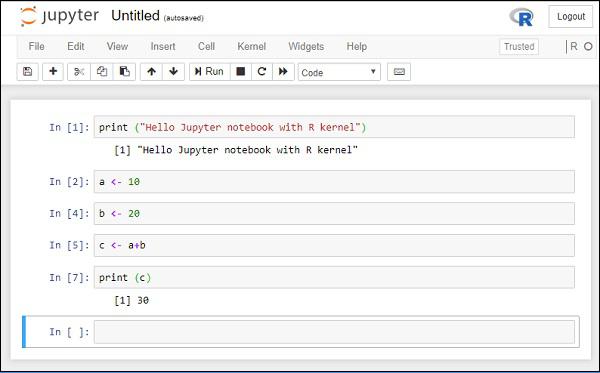
Task: Click the In [2]: prompt
Action: point(69,182)
